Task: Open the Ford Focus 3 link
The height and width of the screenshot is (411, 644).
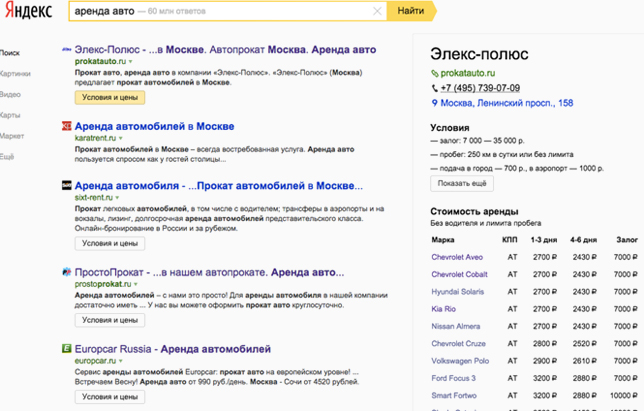Action: pyautogui.click(x=453, y=378)
